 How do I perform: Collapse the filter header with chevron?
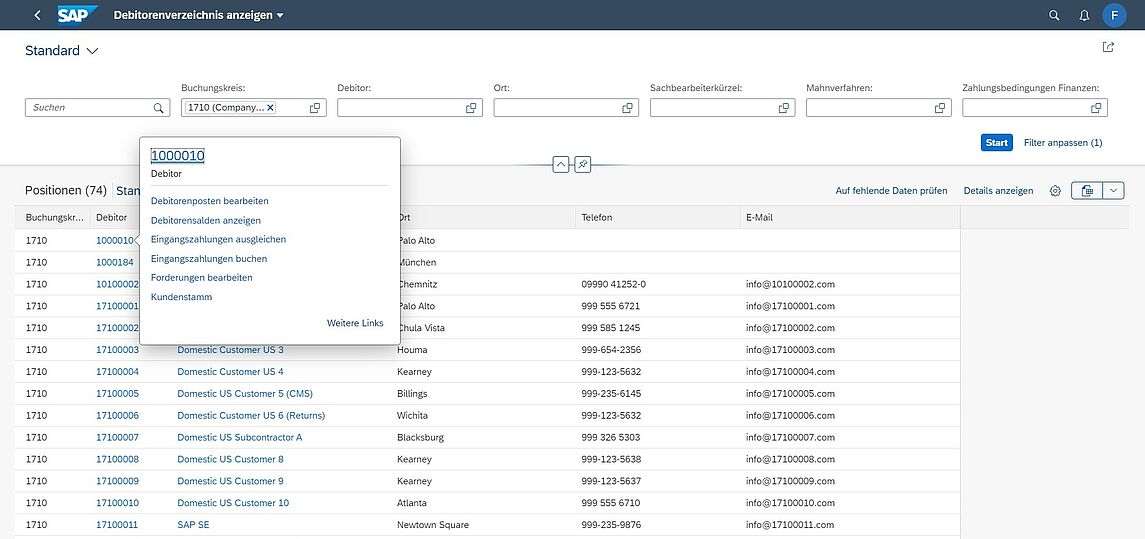[x=560, y=164]
